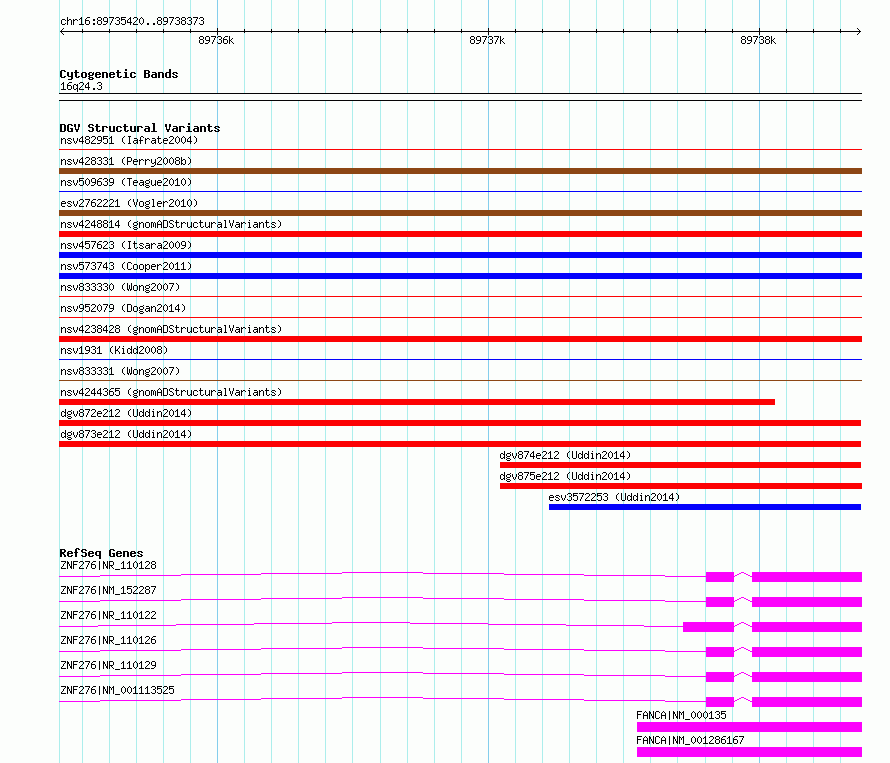Viewport: 890px width, 763px height.
Task: Open the ZNF276|NR_110128 transcript label
Action: (108, 565)
